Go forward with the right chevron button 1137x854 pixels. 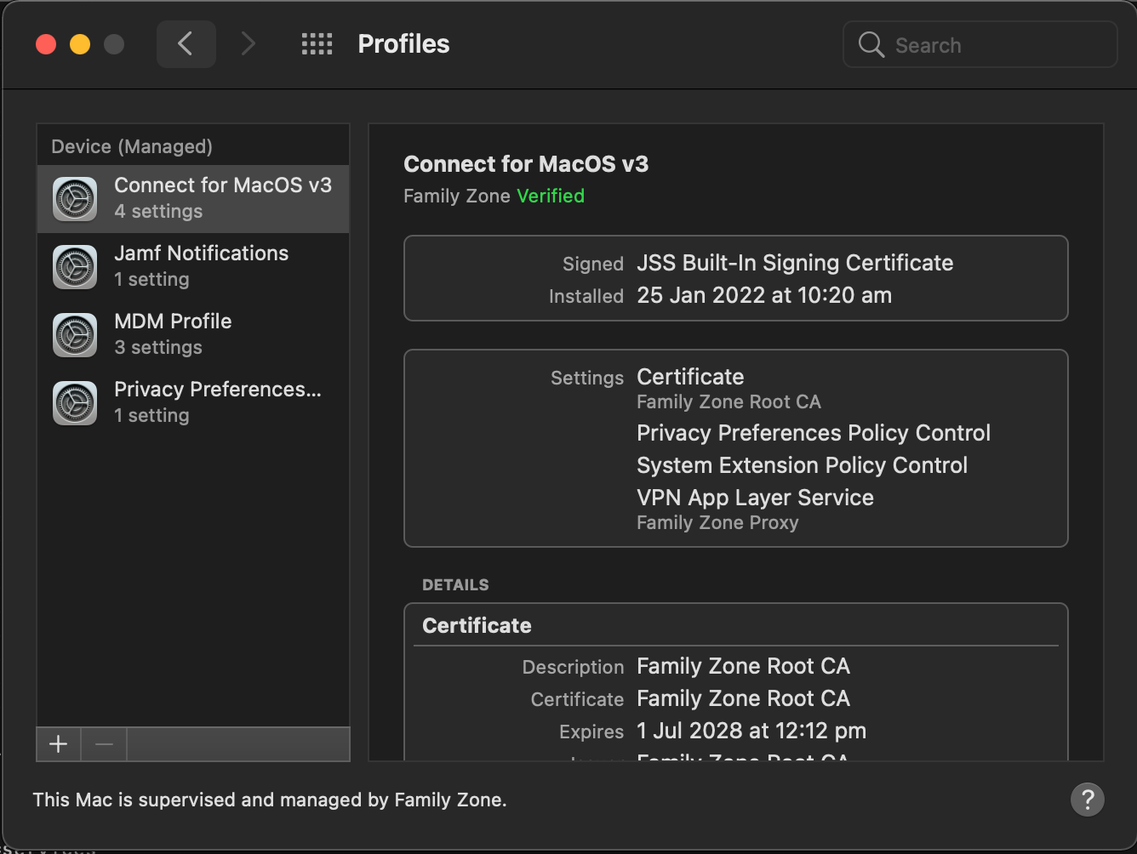248,44
